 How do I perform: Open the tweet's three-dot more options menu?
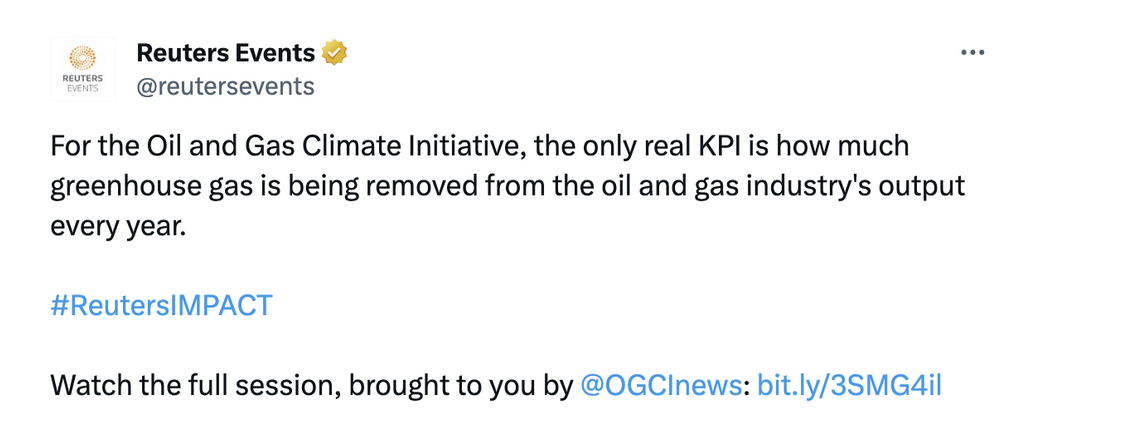[972, 53]
